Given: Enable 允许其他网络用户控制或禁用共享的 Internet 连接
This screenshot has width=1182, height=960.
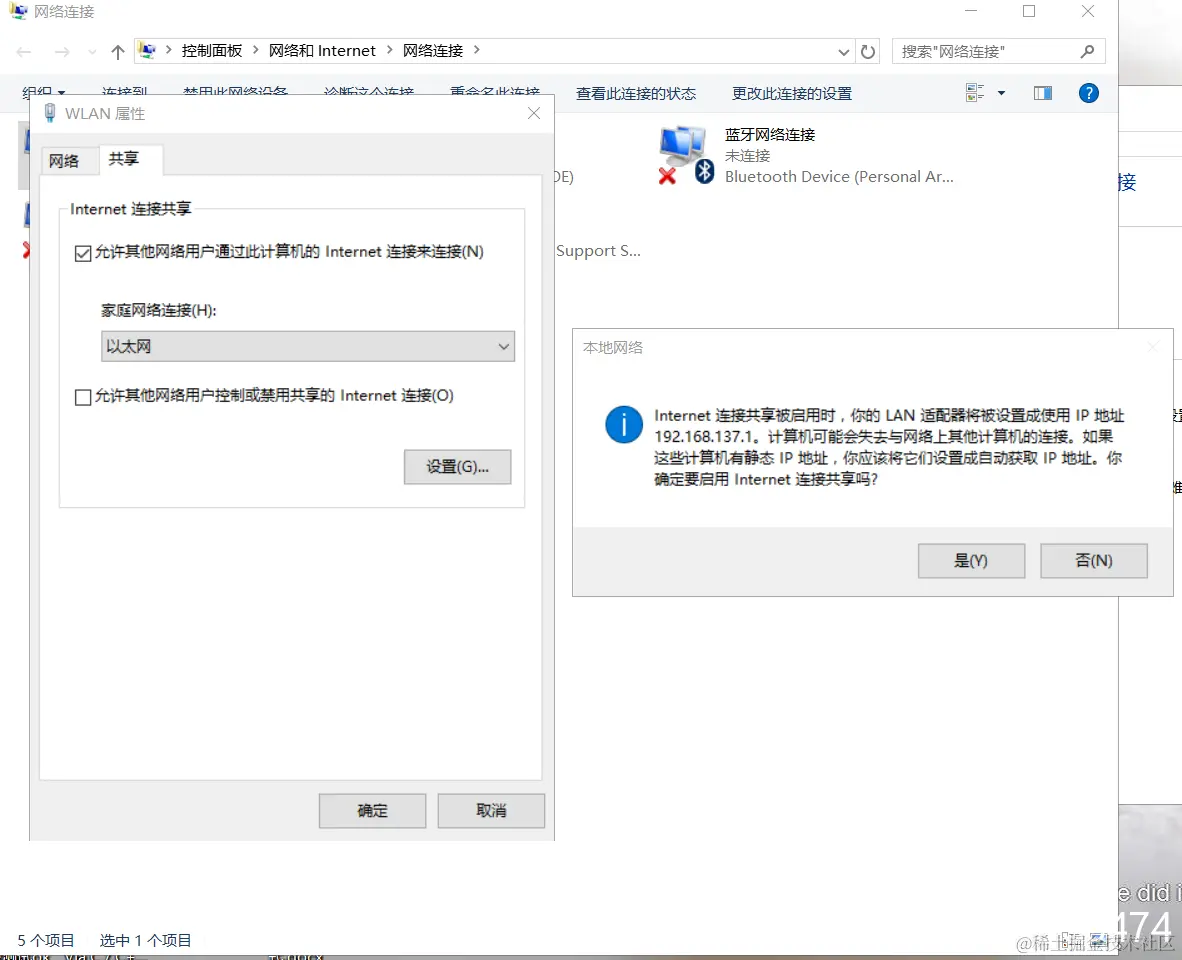Looking at the screenshot, I should 83,397.
